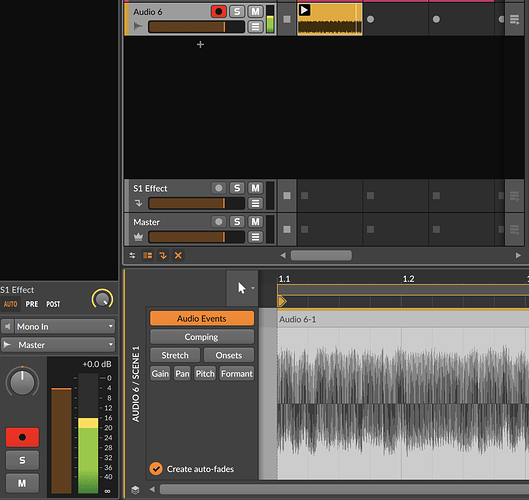Click the Audio 6 volume fader
The width and height of the screenshot is (529, 500).
pyautogui.click(x=196, y=27)
